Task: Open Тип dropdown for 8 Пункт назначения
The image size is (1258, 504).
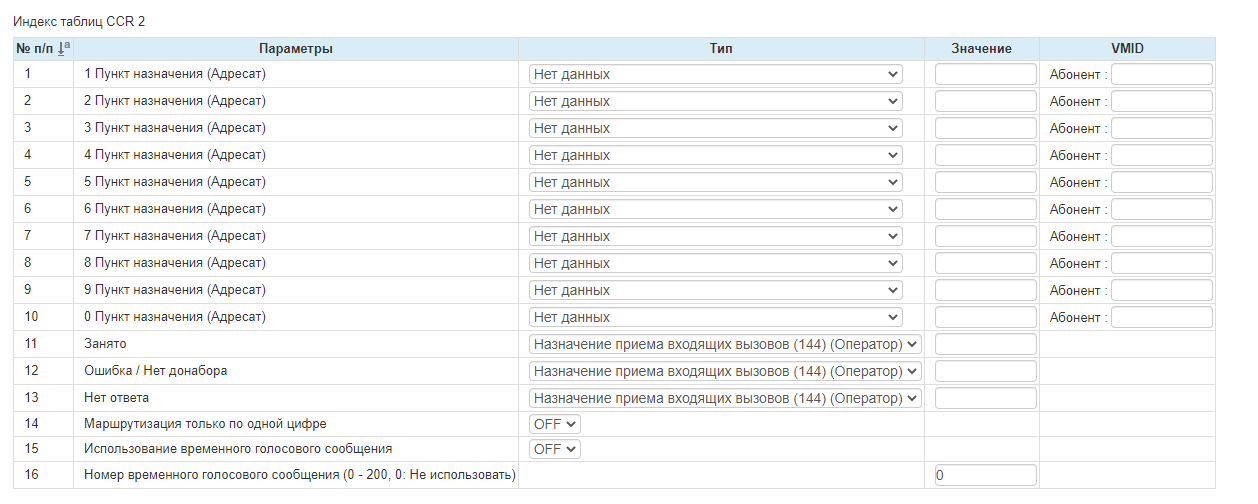Action: pyautogui.click(x=715, y=263)
